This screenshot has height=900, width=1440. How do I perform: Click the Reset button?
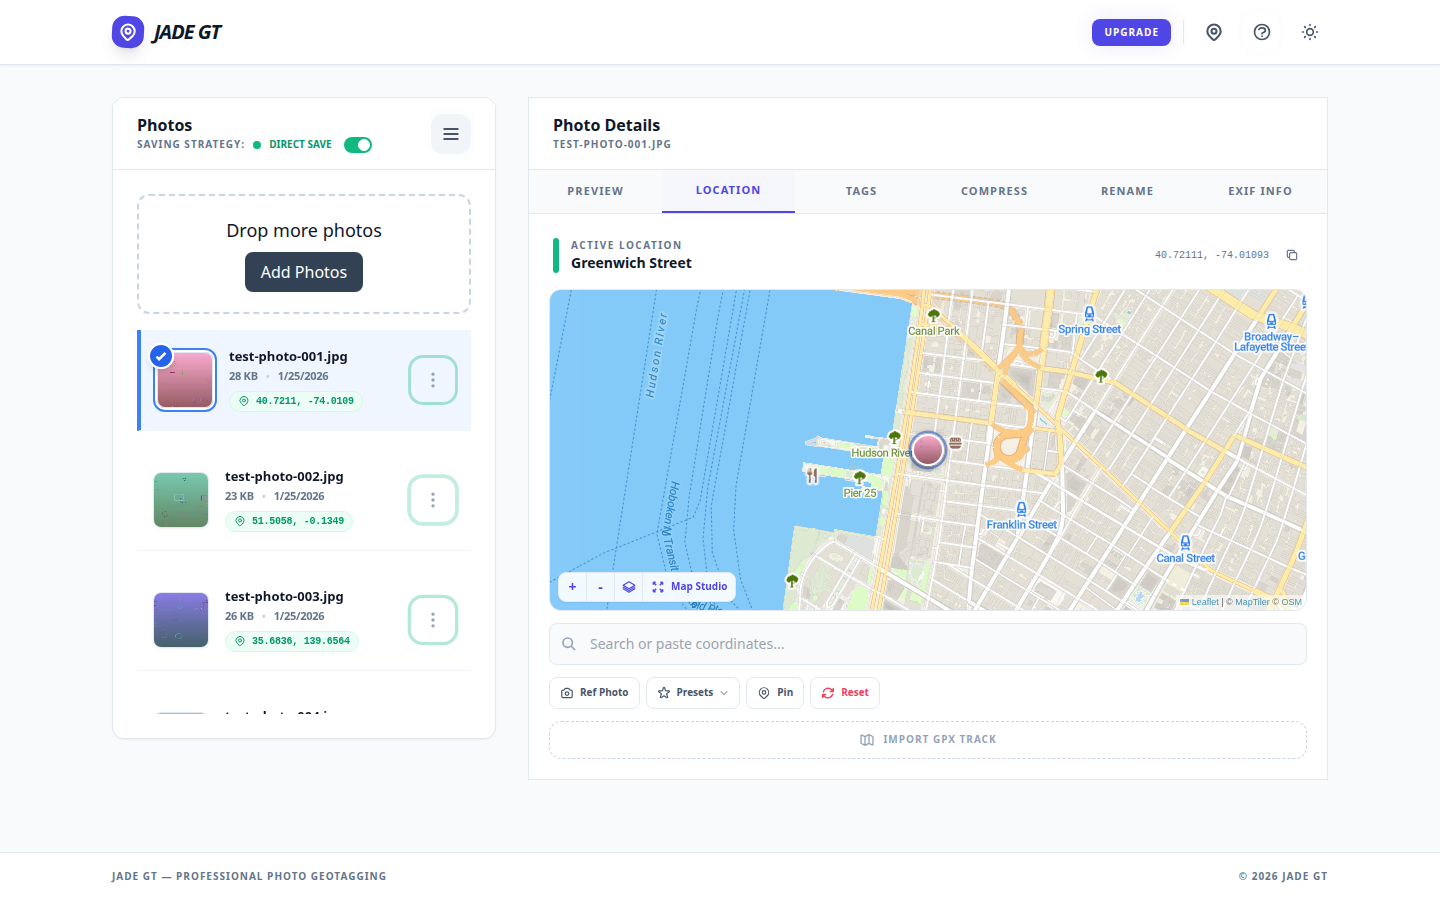tap(845, 693)
